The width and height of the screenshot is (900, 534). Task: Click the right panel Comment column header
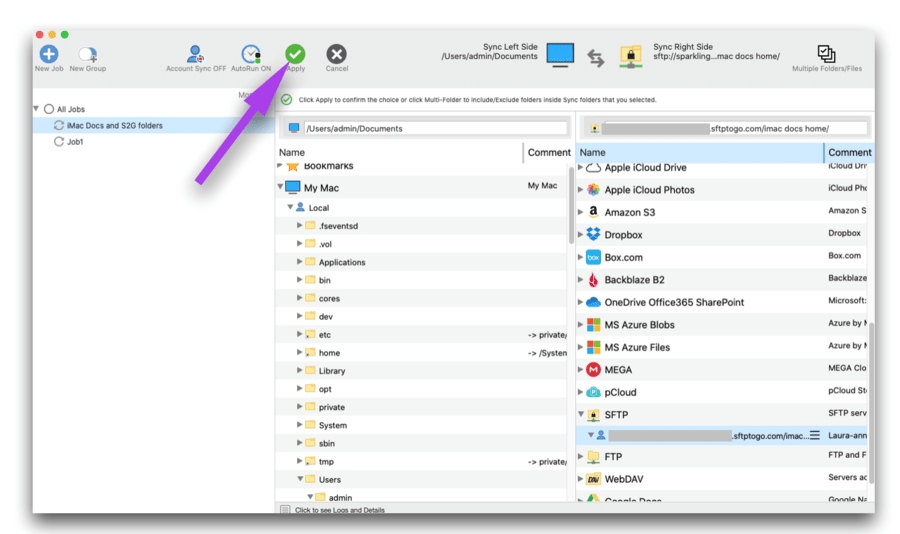849,152
